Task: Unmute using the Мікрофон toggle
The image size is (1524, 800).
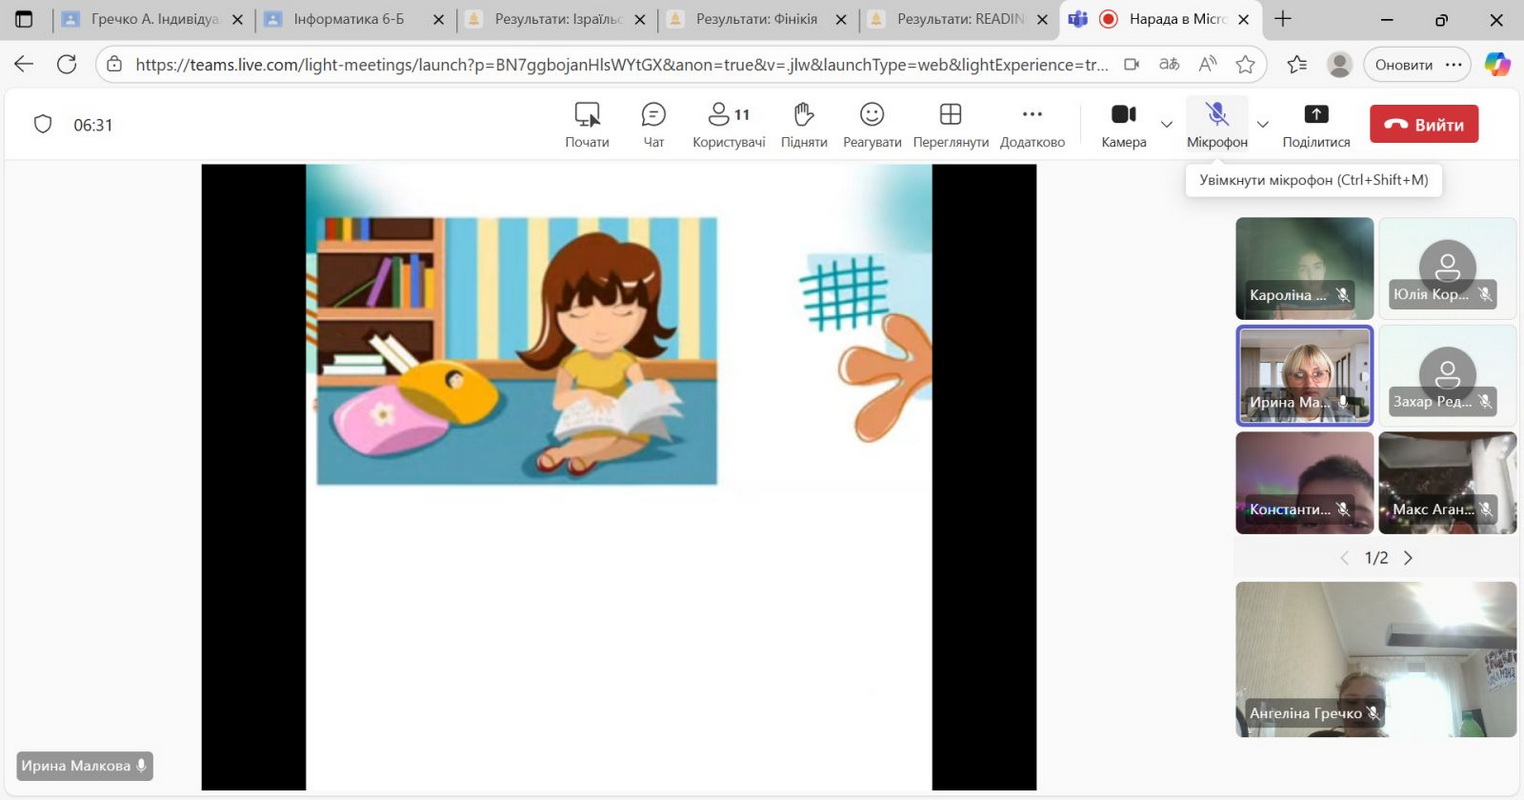Action: click(1216, 125)
